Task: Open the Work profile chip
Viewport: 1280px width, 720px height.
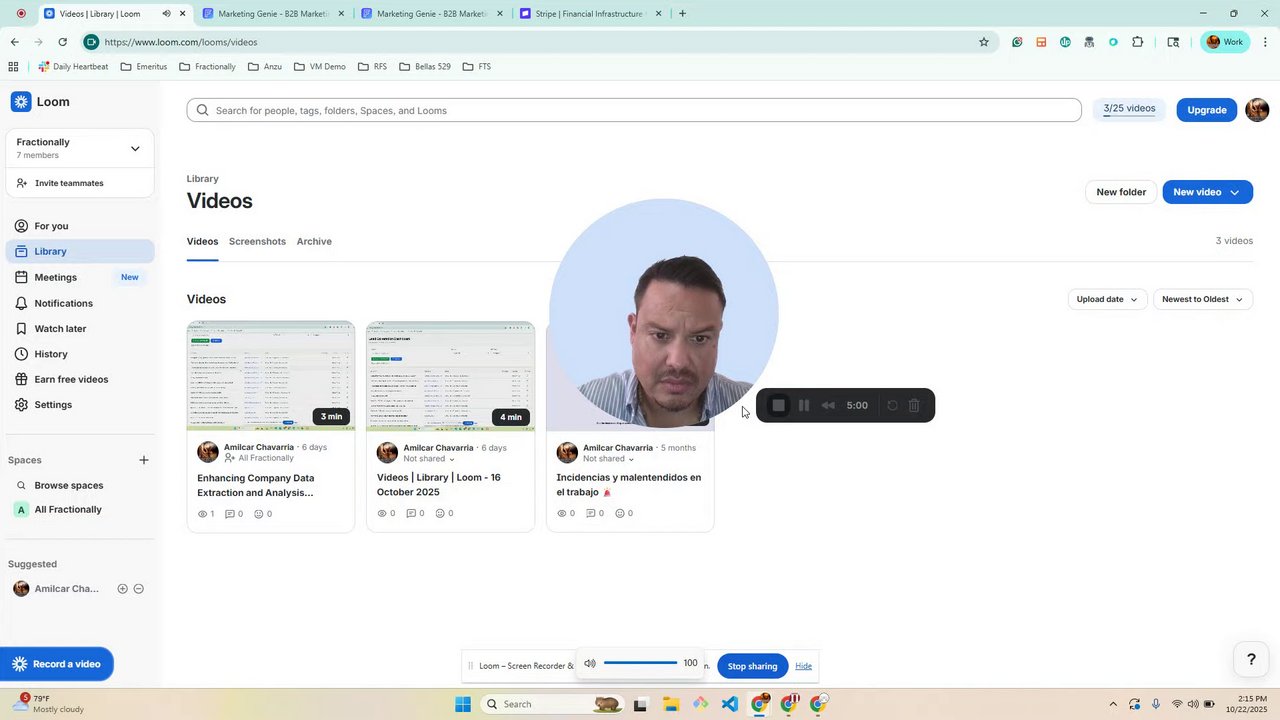Action: [x=1224, y=42]
